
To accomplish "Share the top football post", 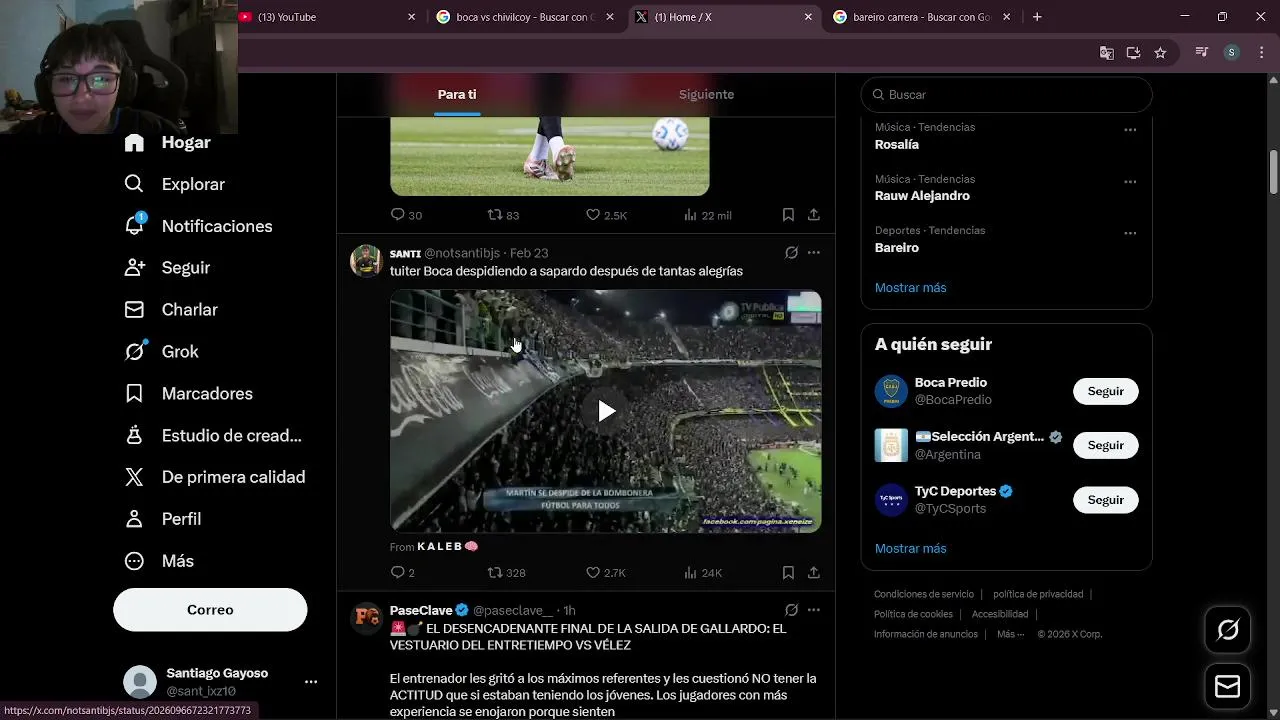I will click(x=814, y=215).
